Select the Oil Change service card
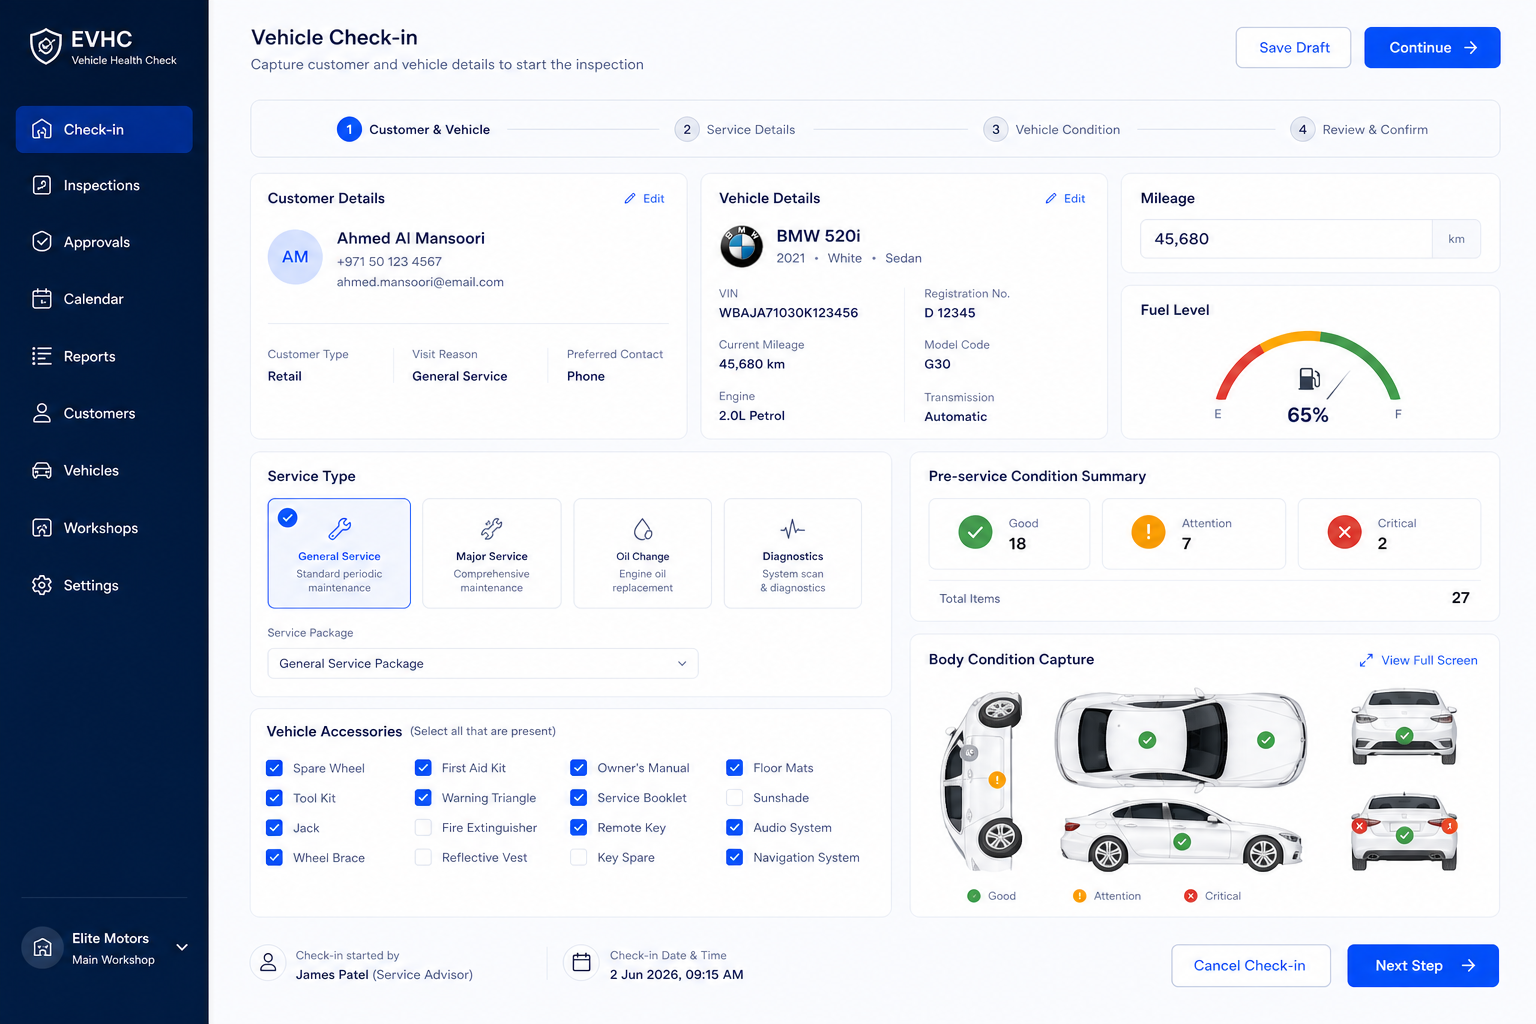The height and width of the screenshot is (1024, 1536). [643, 553]
